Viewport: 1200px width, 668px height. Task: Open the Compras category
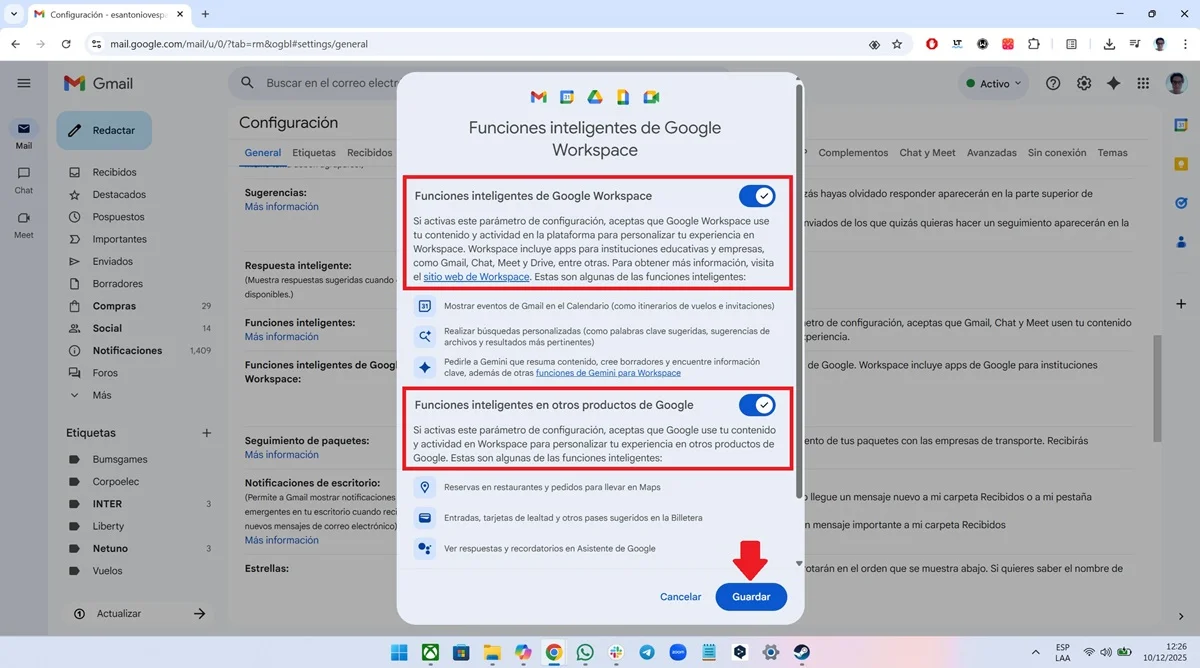coord(114,306)
